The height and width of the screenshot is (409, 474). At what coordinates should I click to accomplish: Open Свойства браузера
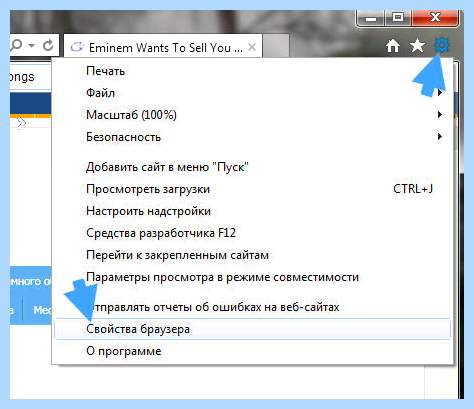pyautogui.click(x=253, y=329)
